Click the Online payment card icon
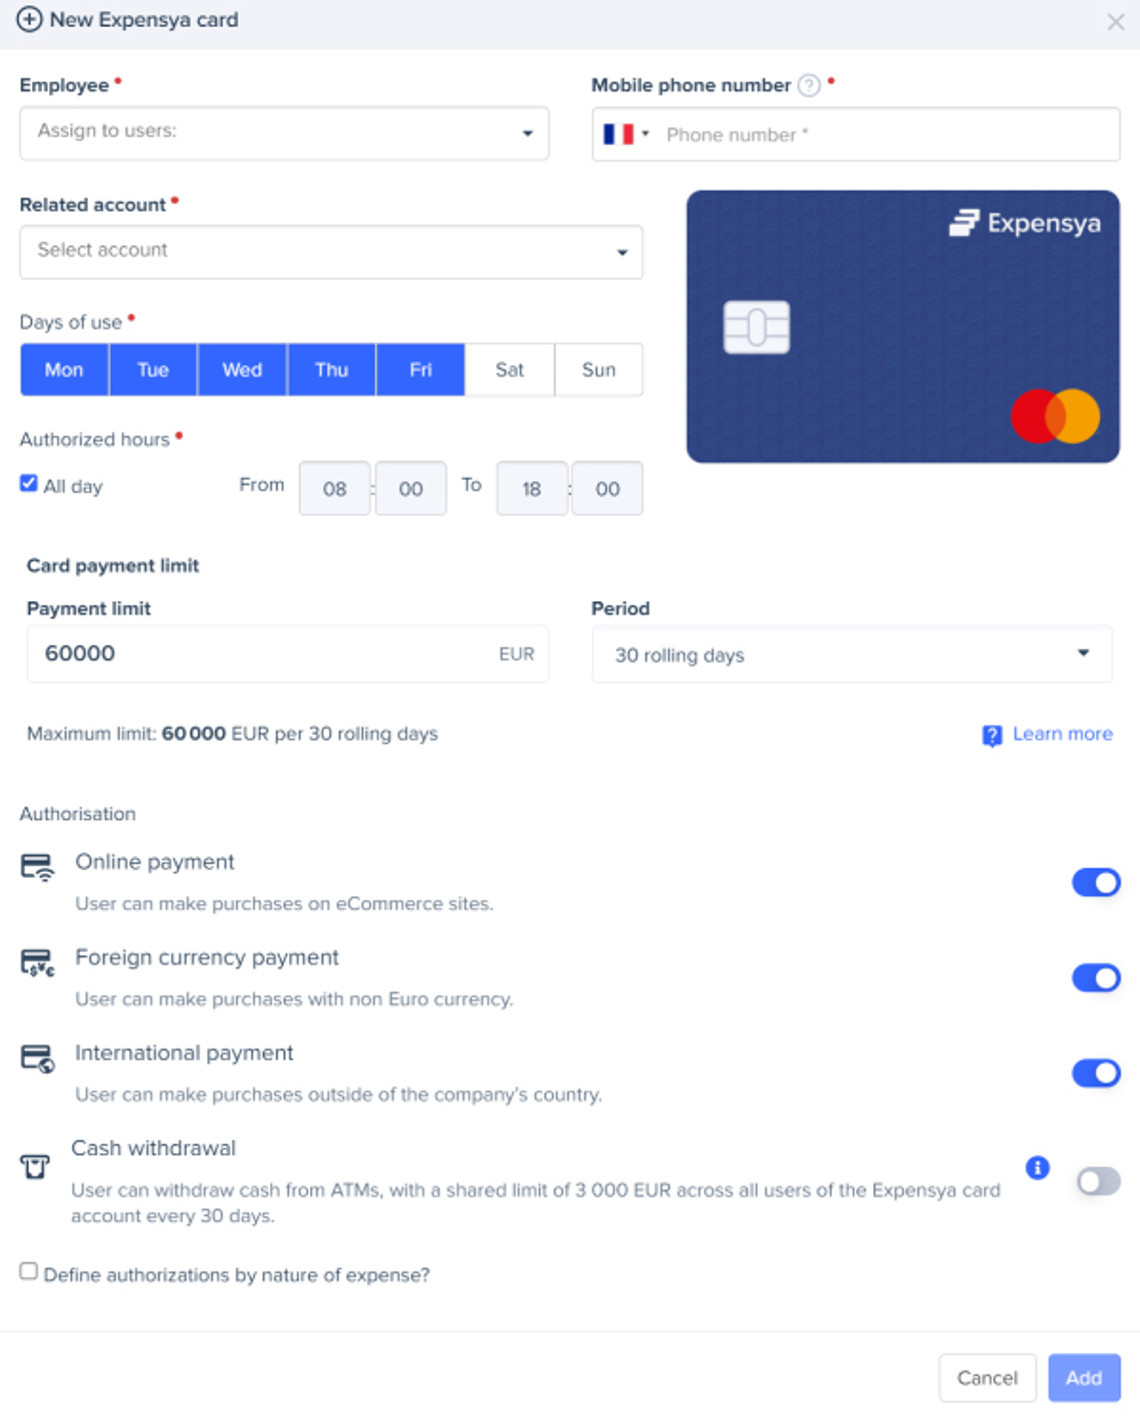 (x=38, y=867)
